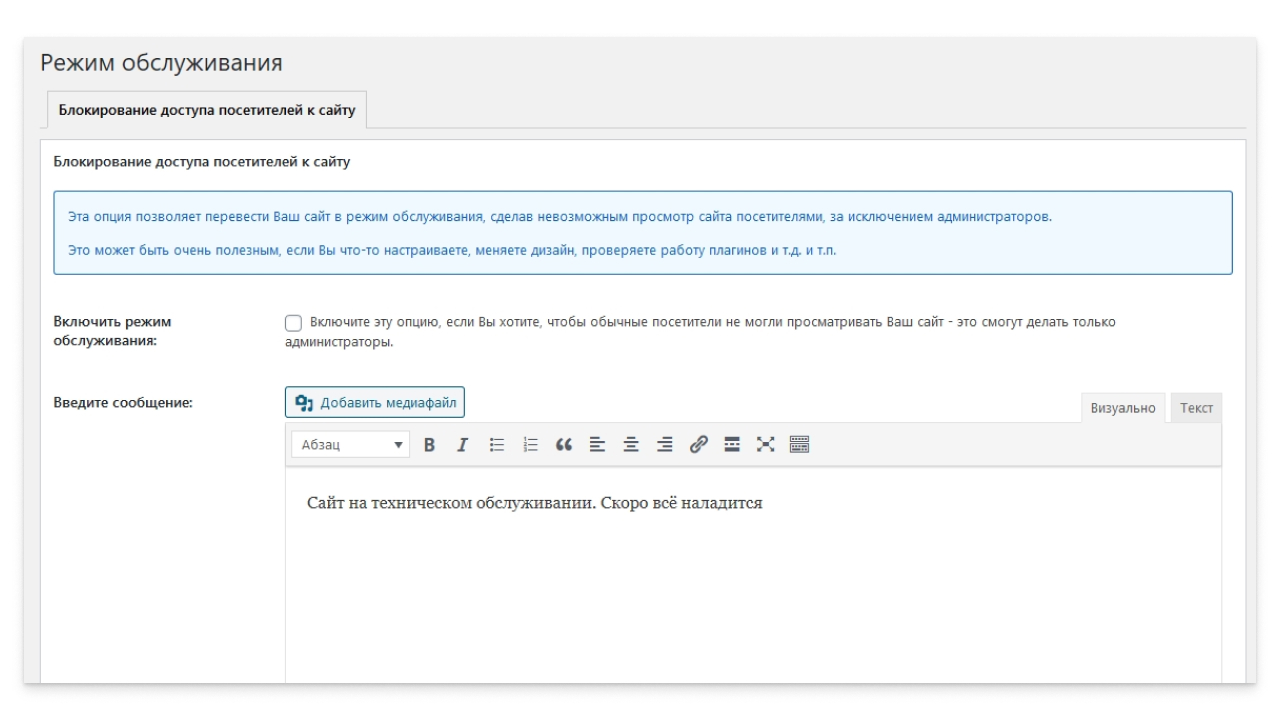Toggle bold formatting in the editor
Viewport: 1280px width, 720px height.
tap(429, 445)
